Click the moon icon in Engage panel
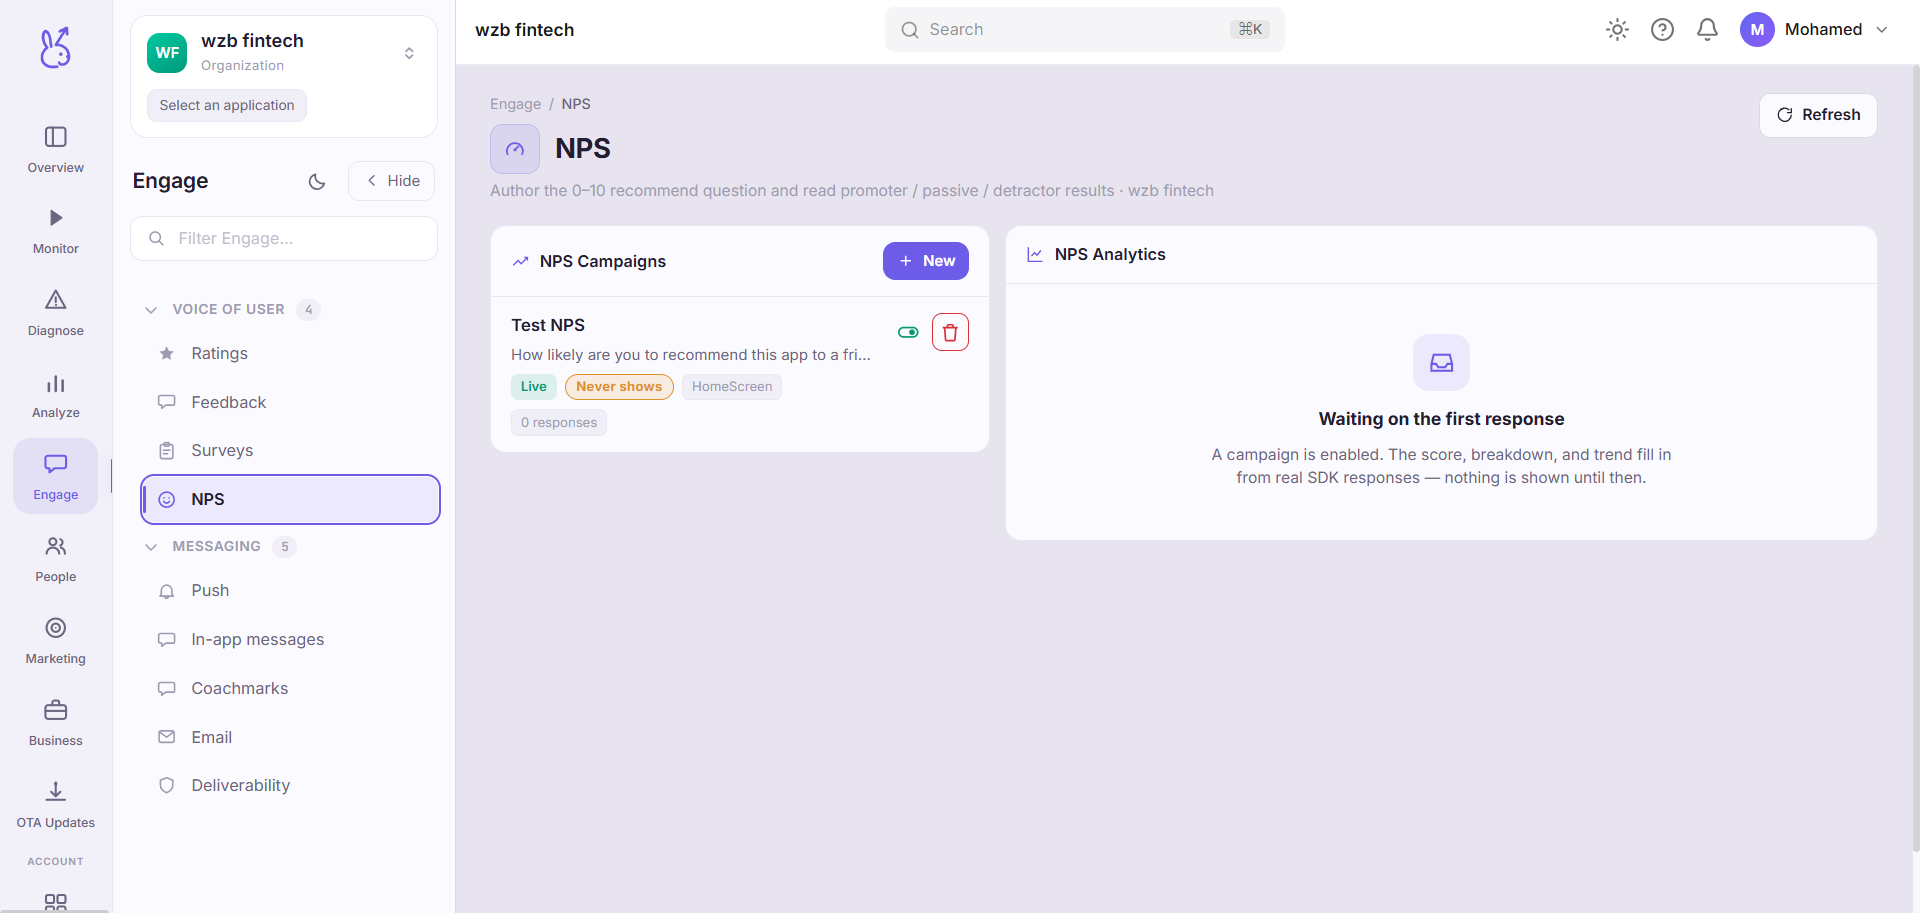Viewport: 1920px width, 913px height. [x=317, y=181]
